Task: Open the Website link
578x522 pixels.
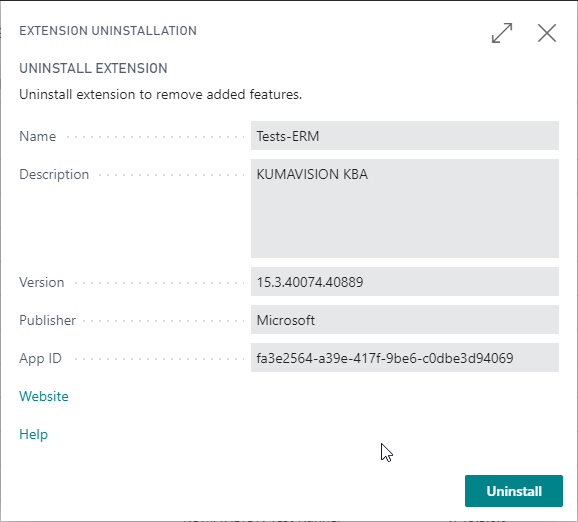Action: click(x=44, y=396)
